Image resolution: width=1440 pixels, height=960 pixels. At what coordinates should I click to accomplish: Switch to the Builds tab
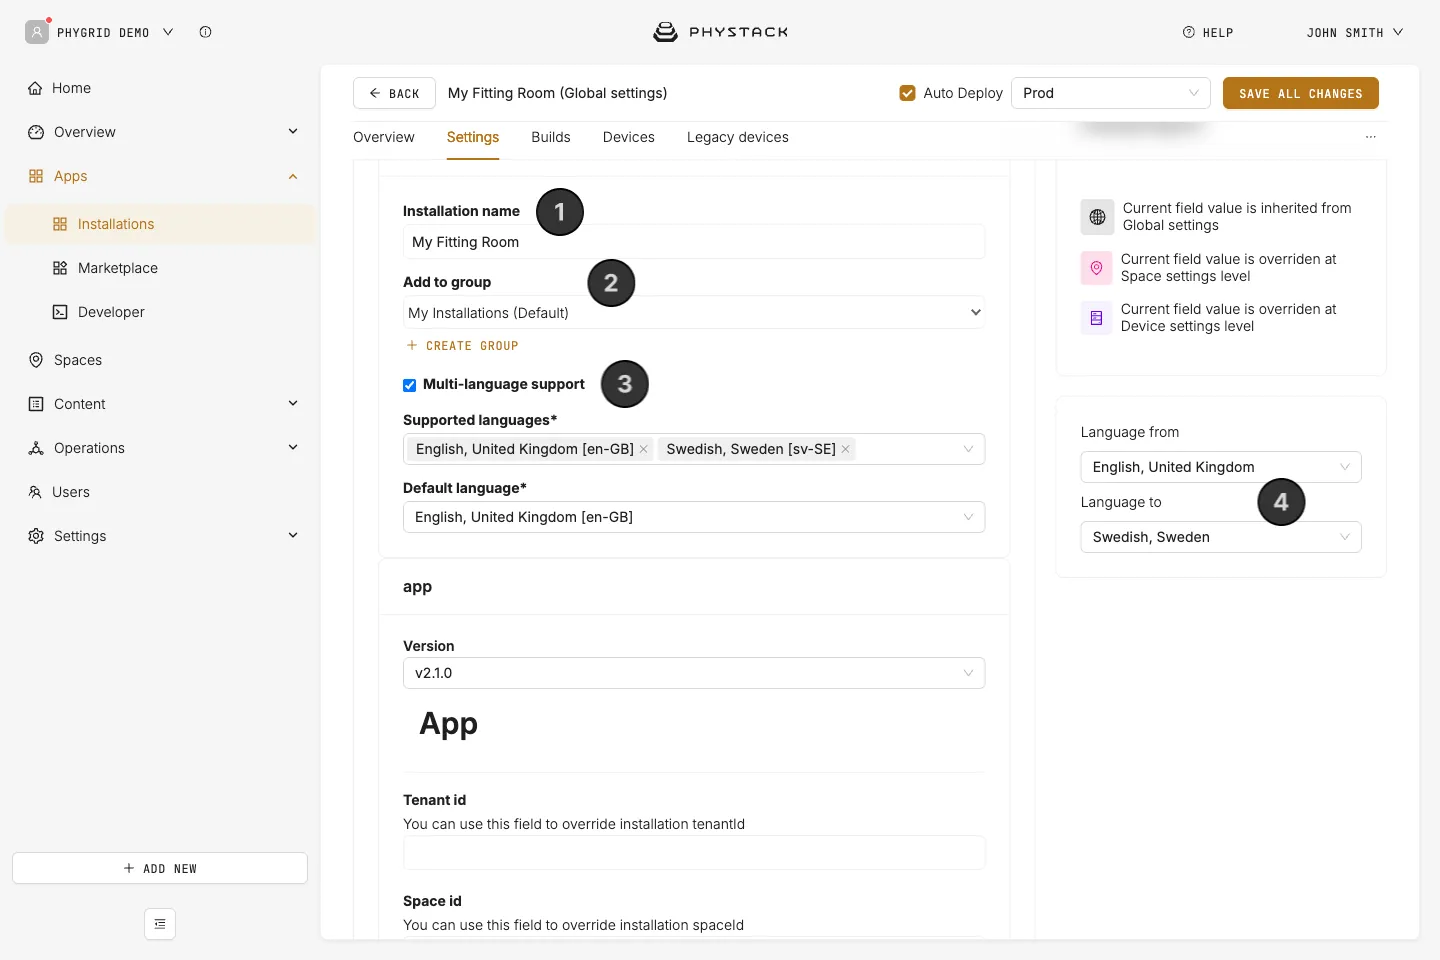pyautogui.click(x=551, y=137)
